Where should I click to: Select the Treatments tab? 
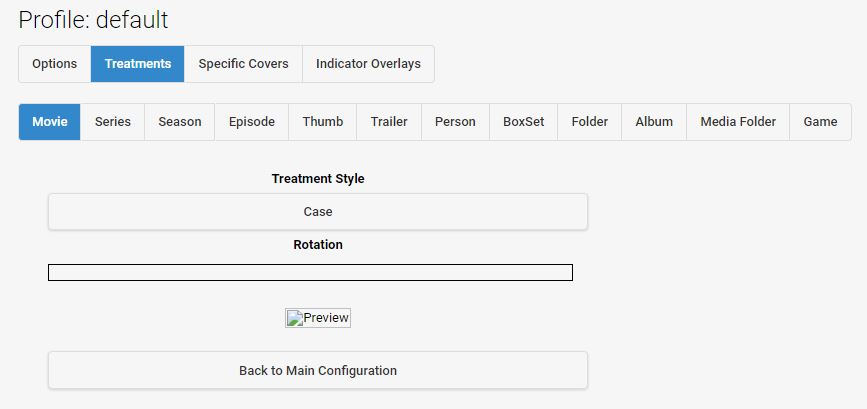(138, 64)
